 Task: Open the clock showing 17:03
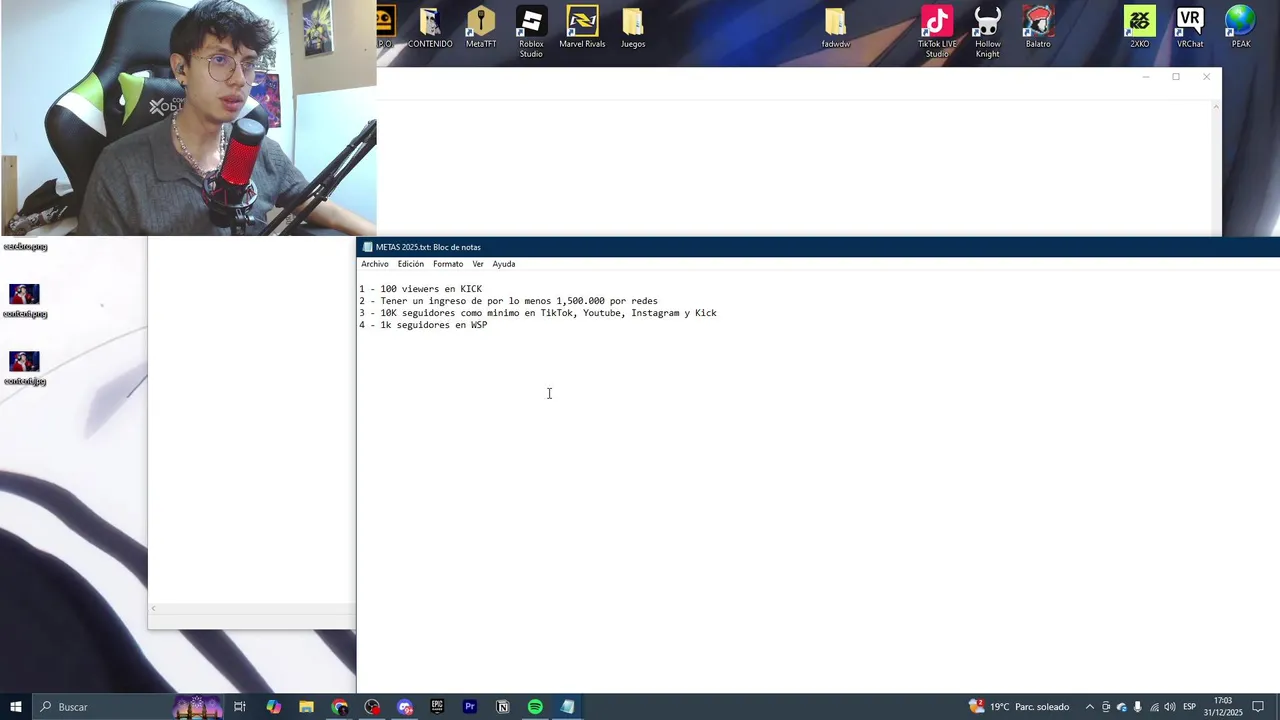1223,707
